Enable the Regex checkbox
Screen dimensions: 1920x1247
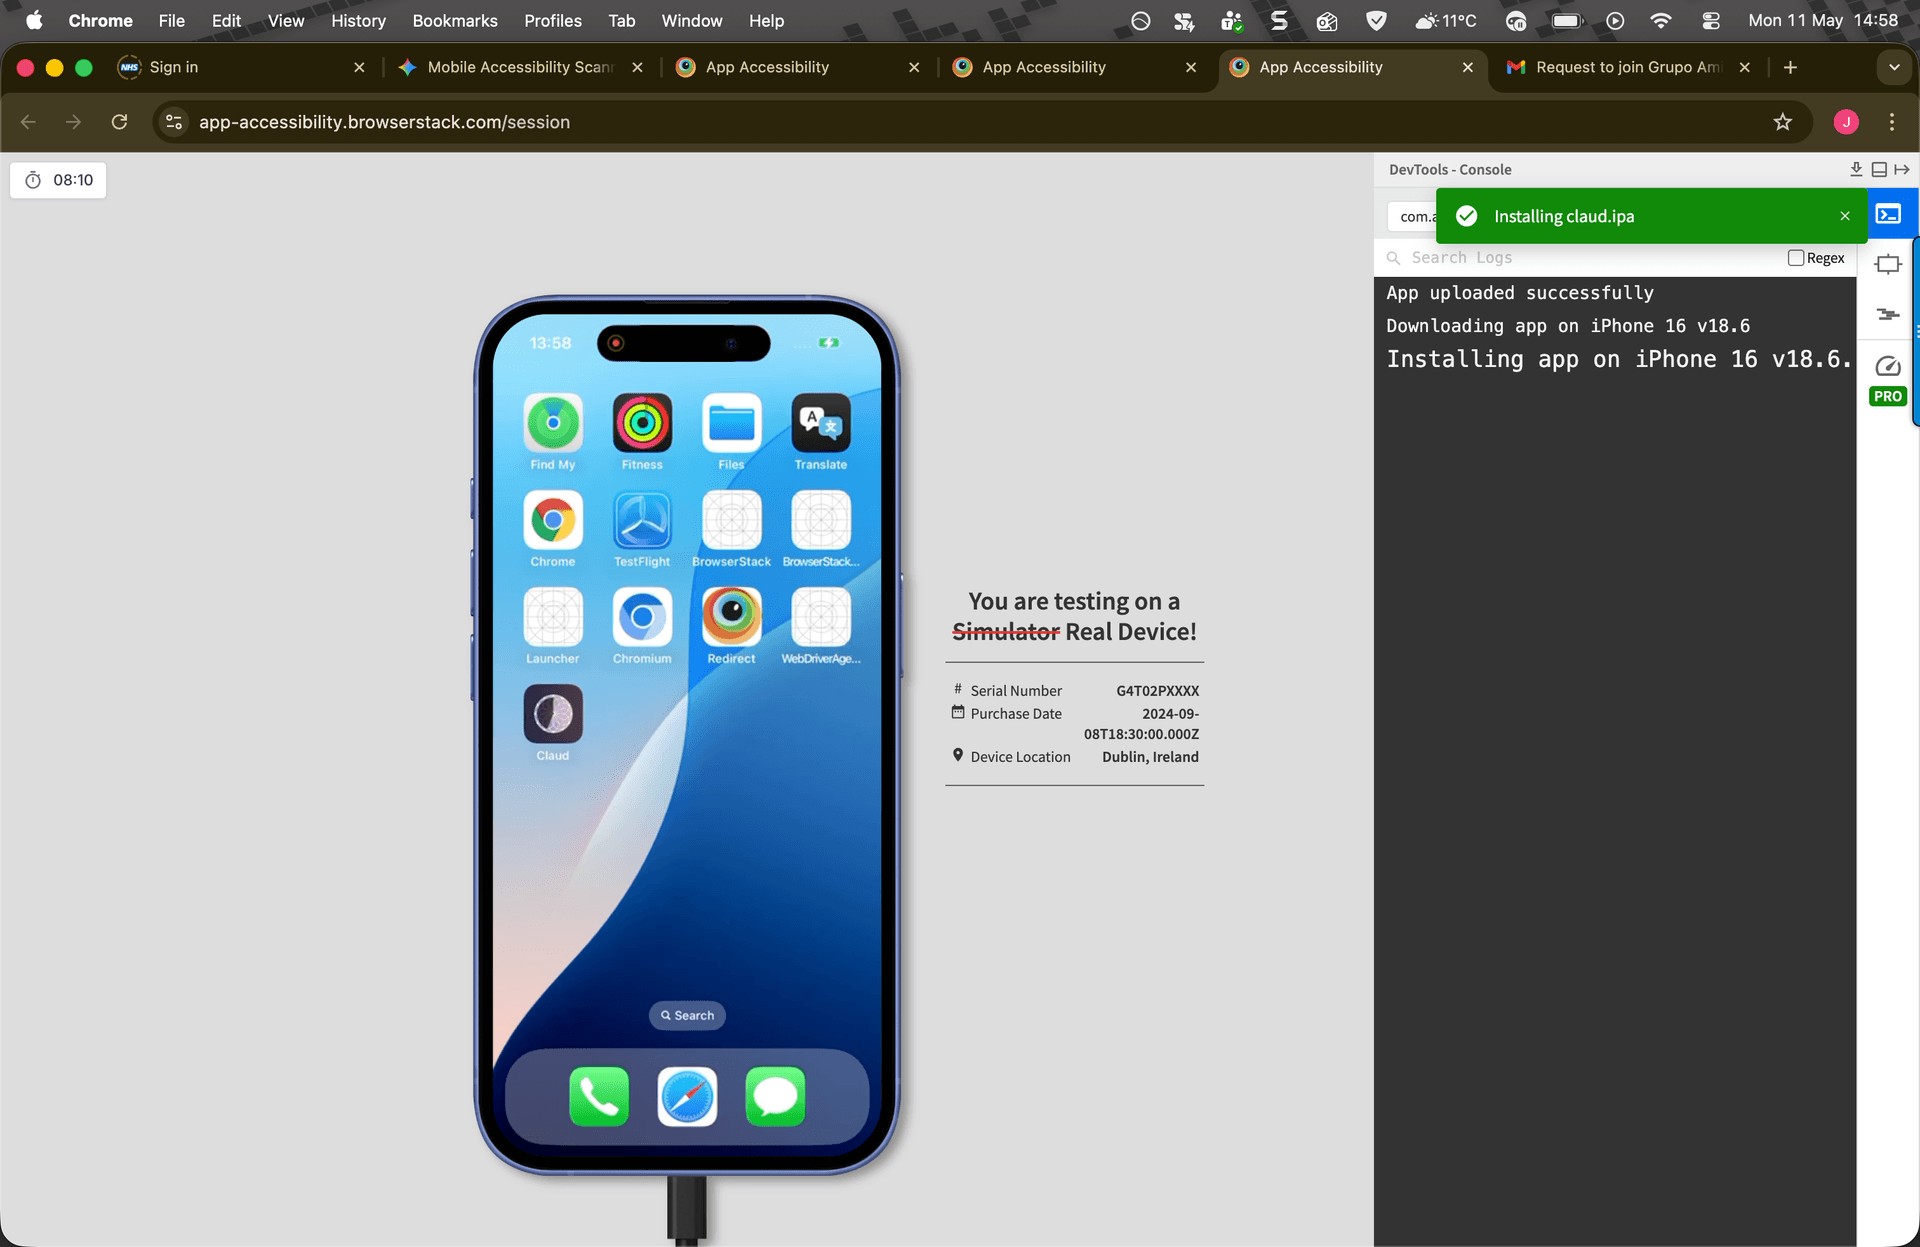coord(1796,258)
